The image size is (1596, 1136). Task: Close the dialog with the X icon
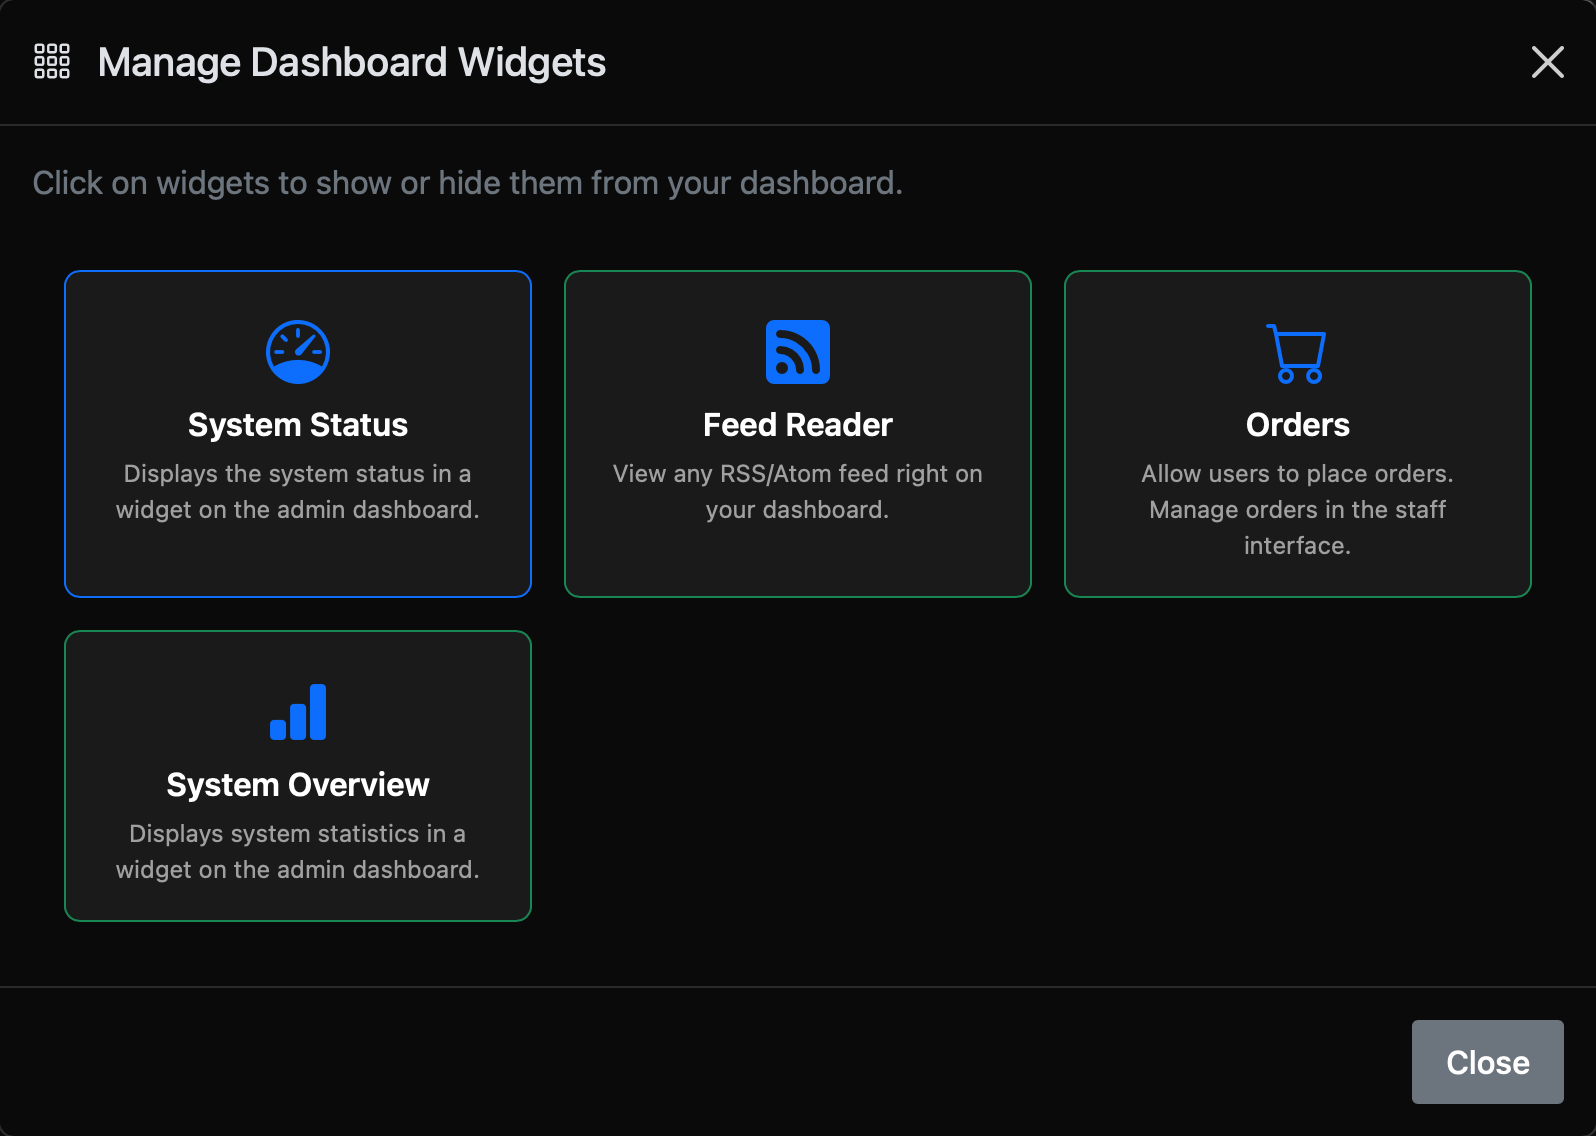pyautogui.click(x=1548, y=62)
